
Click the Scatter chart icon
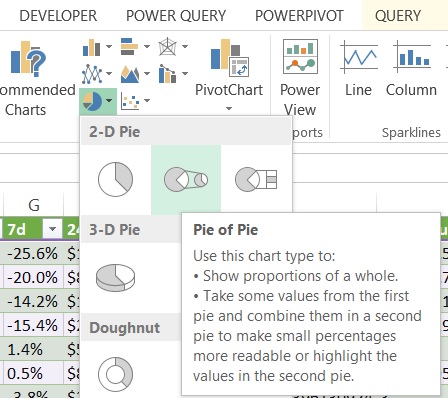[130, 101]
